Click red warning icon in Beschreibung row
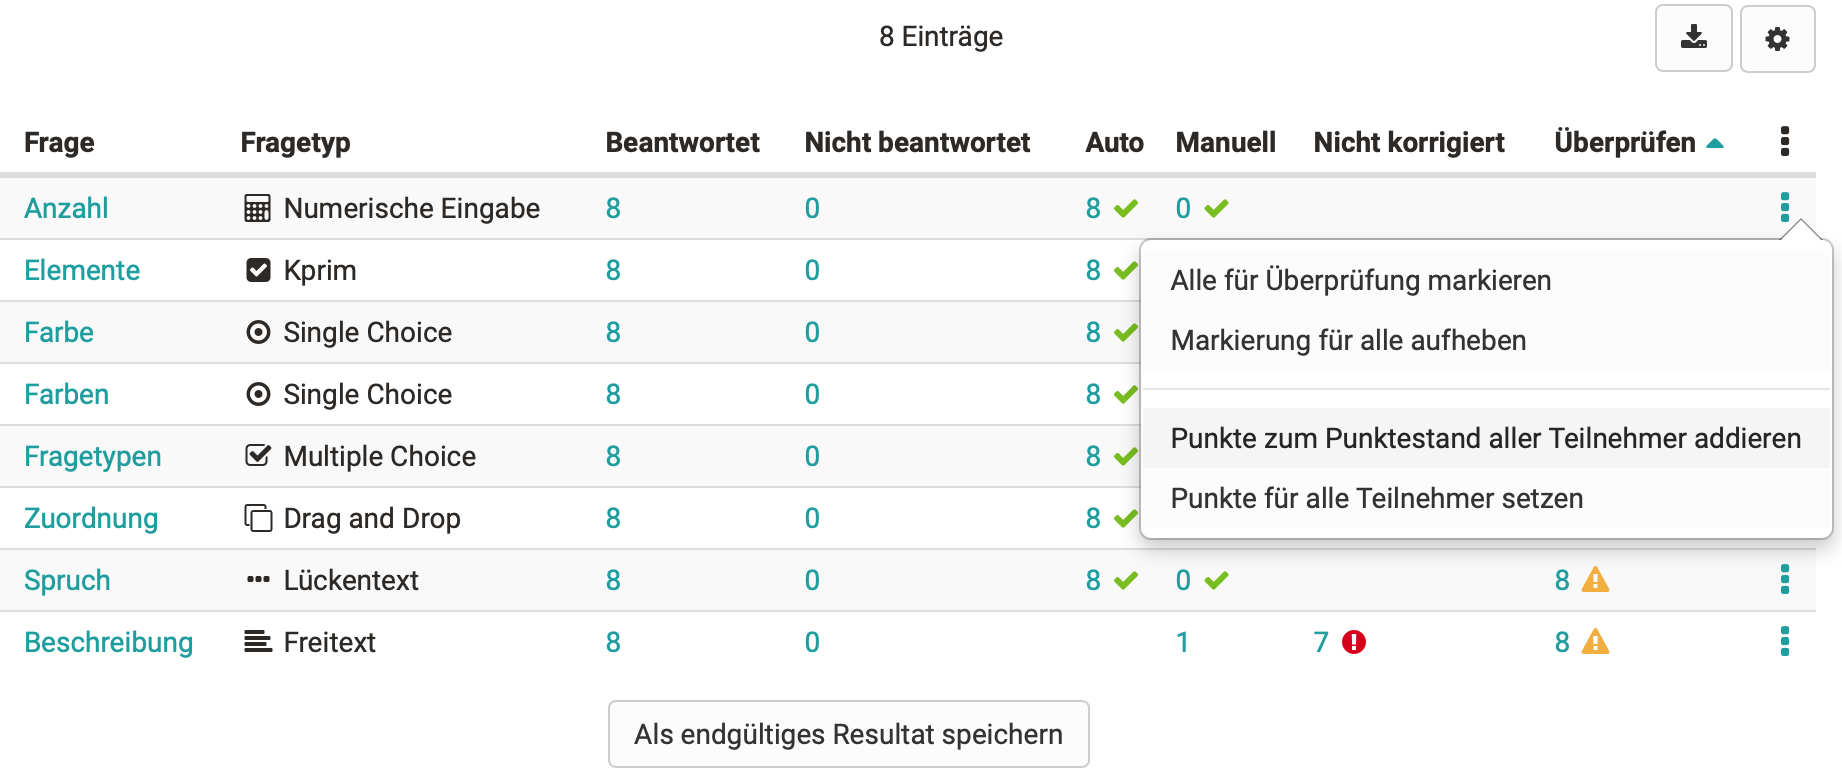 click(1354, 642)
